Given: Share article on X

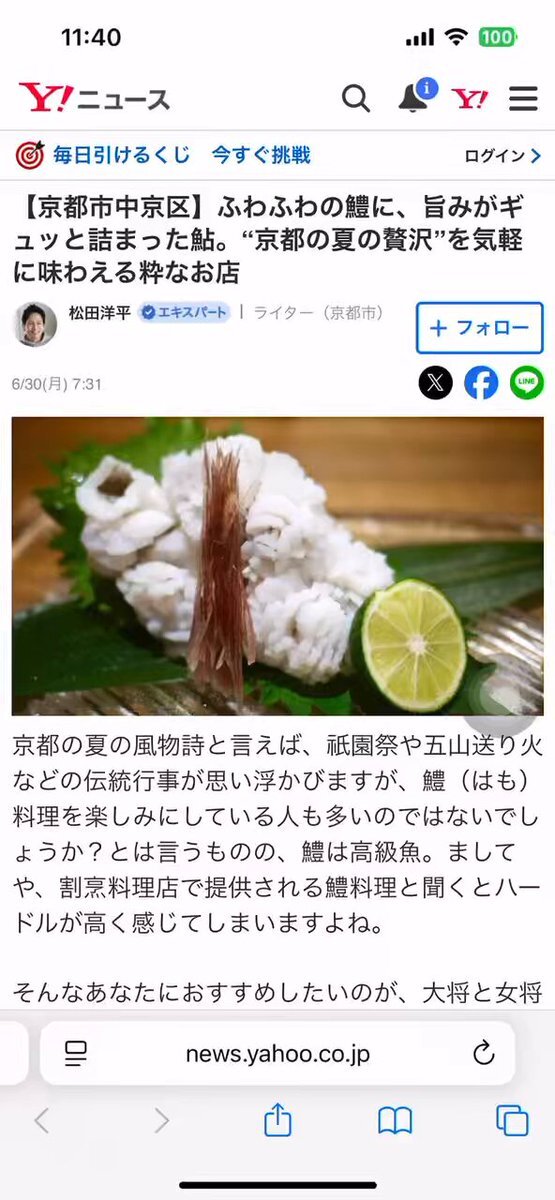Looking at the screenshot, I should pyautogui.click(x=436, y=382).
